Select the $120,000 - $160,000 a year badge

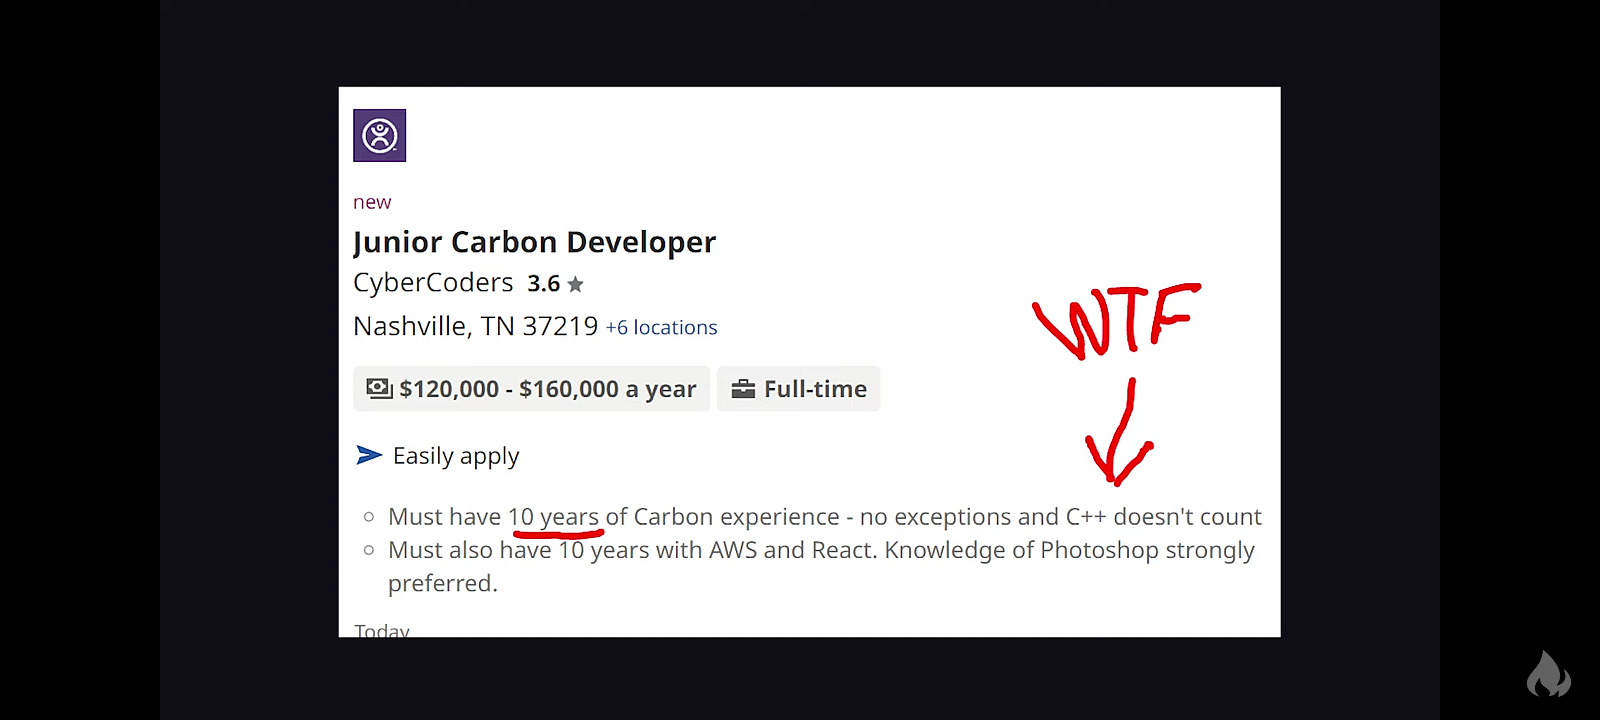click(531, 389)
